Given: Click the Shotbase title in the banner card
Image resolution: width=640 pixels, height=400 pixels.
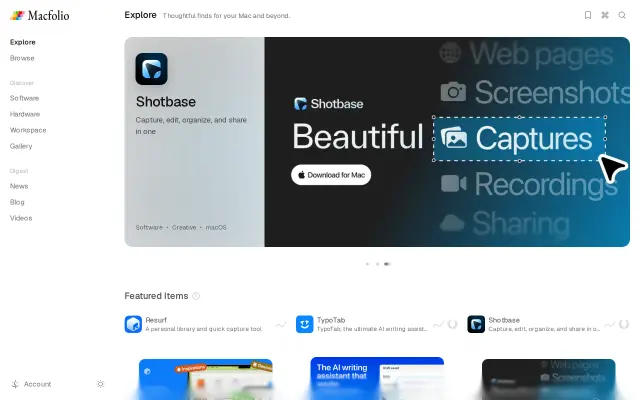Looking at the screenshot, I should click(x=166, y=101).
